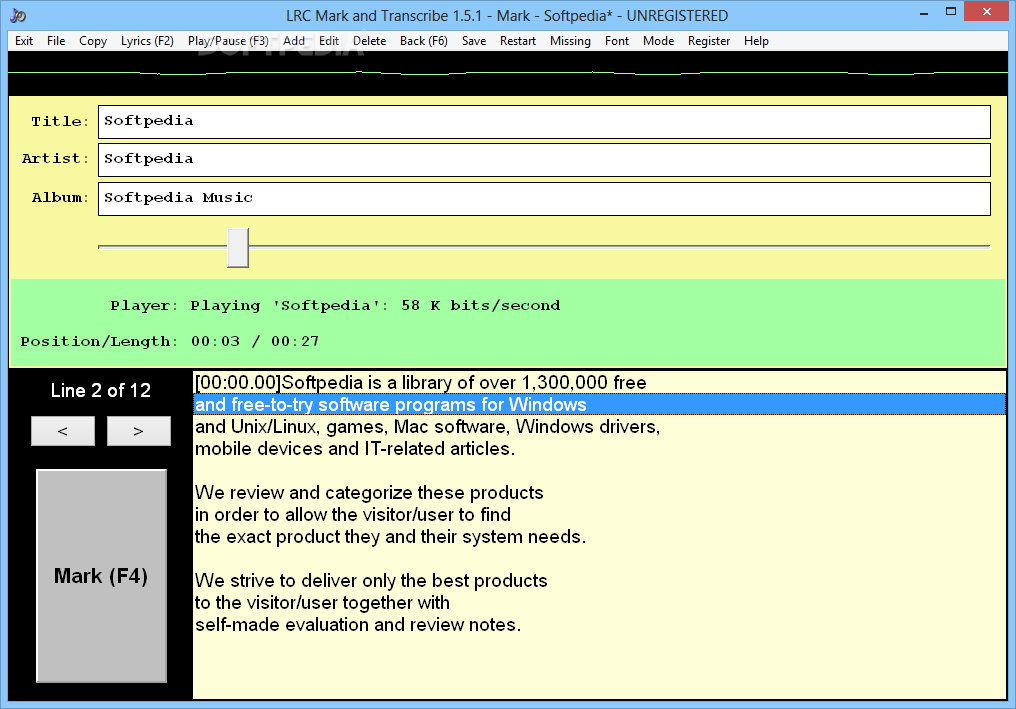This screenshot has height=709, width=1016.
Task: Click the Title input field
Action: tap(544, 122)
